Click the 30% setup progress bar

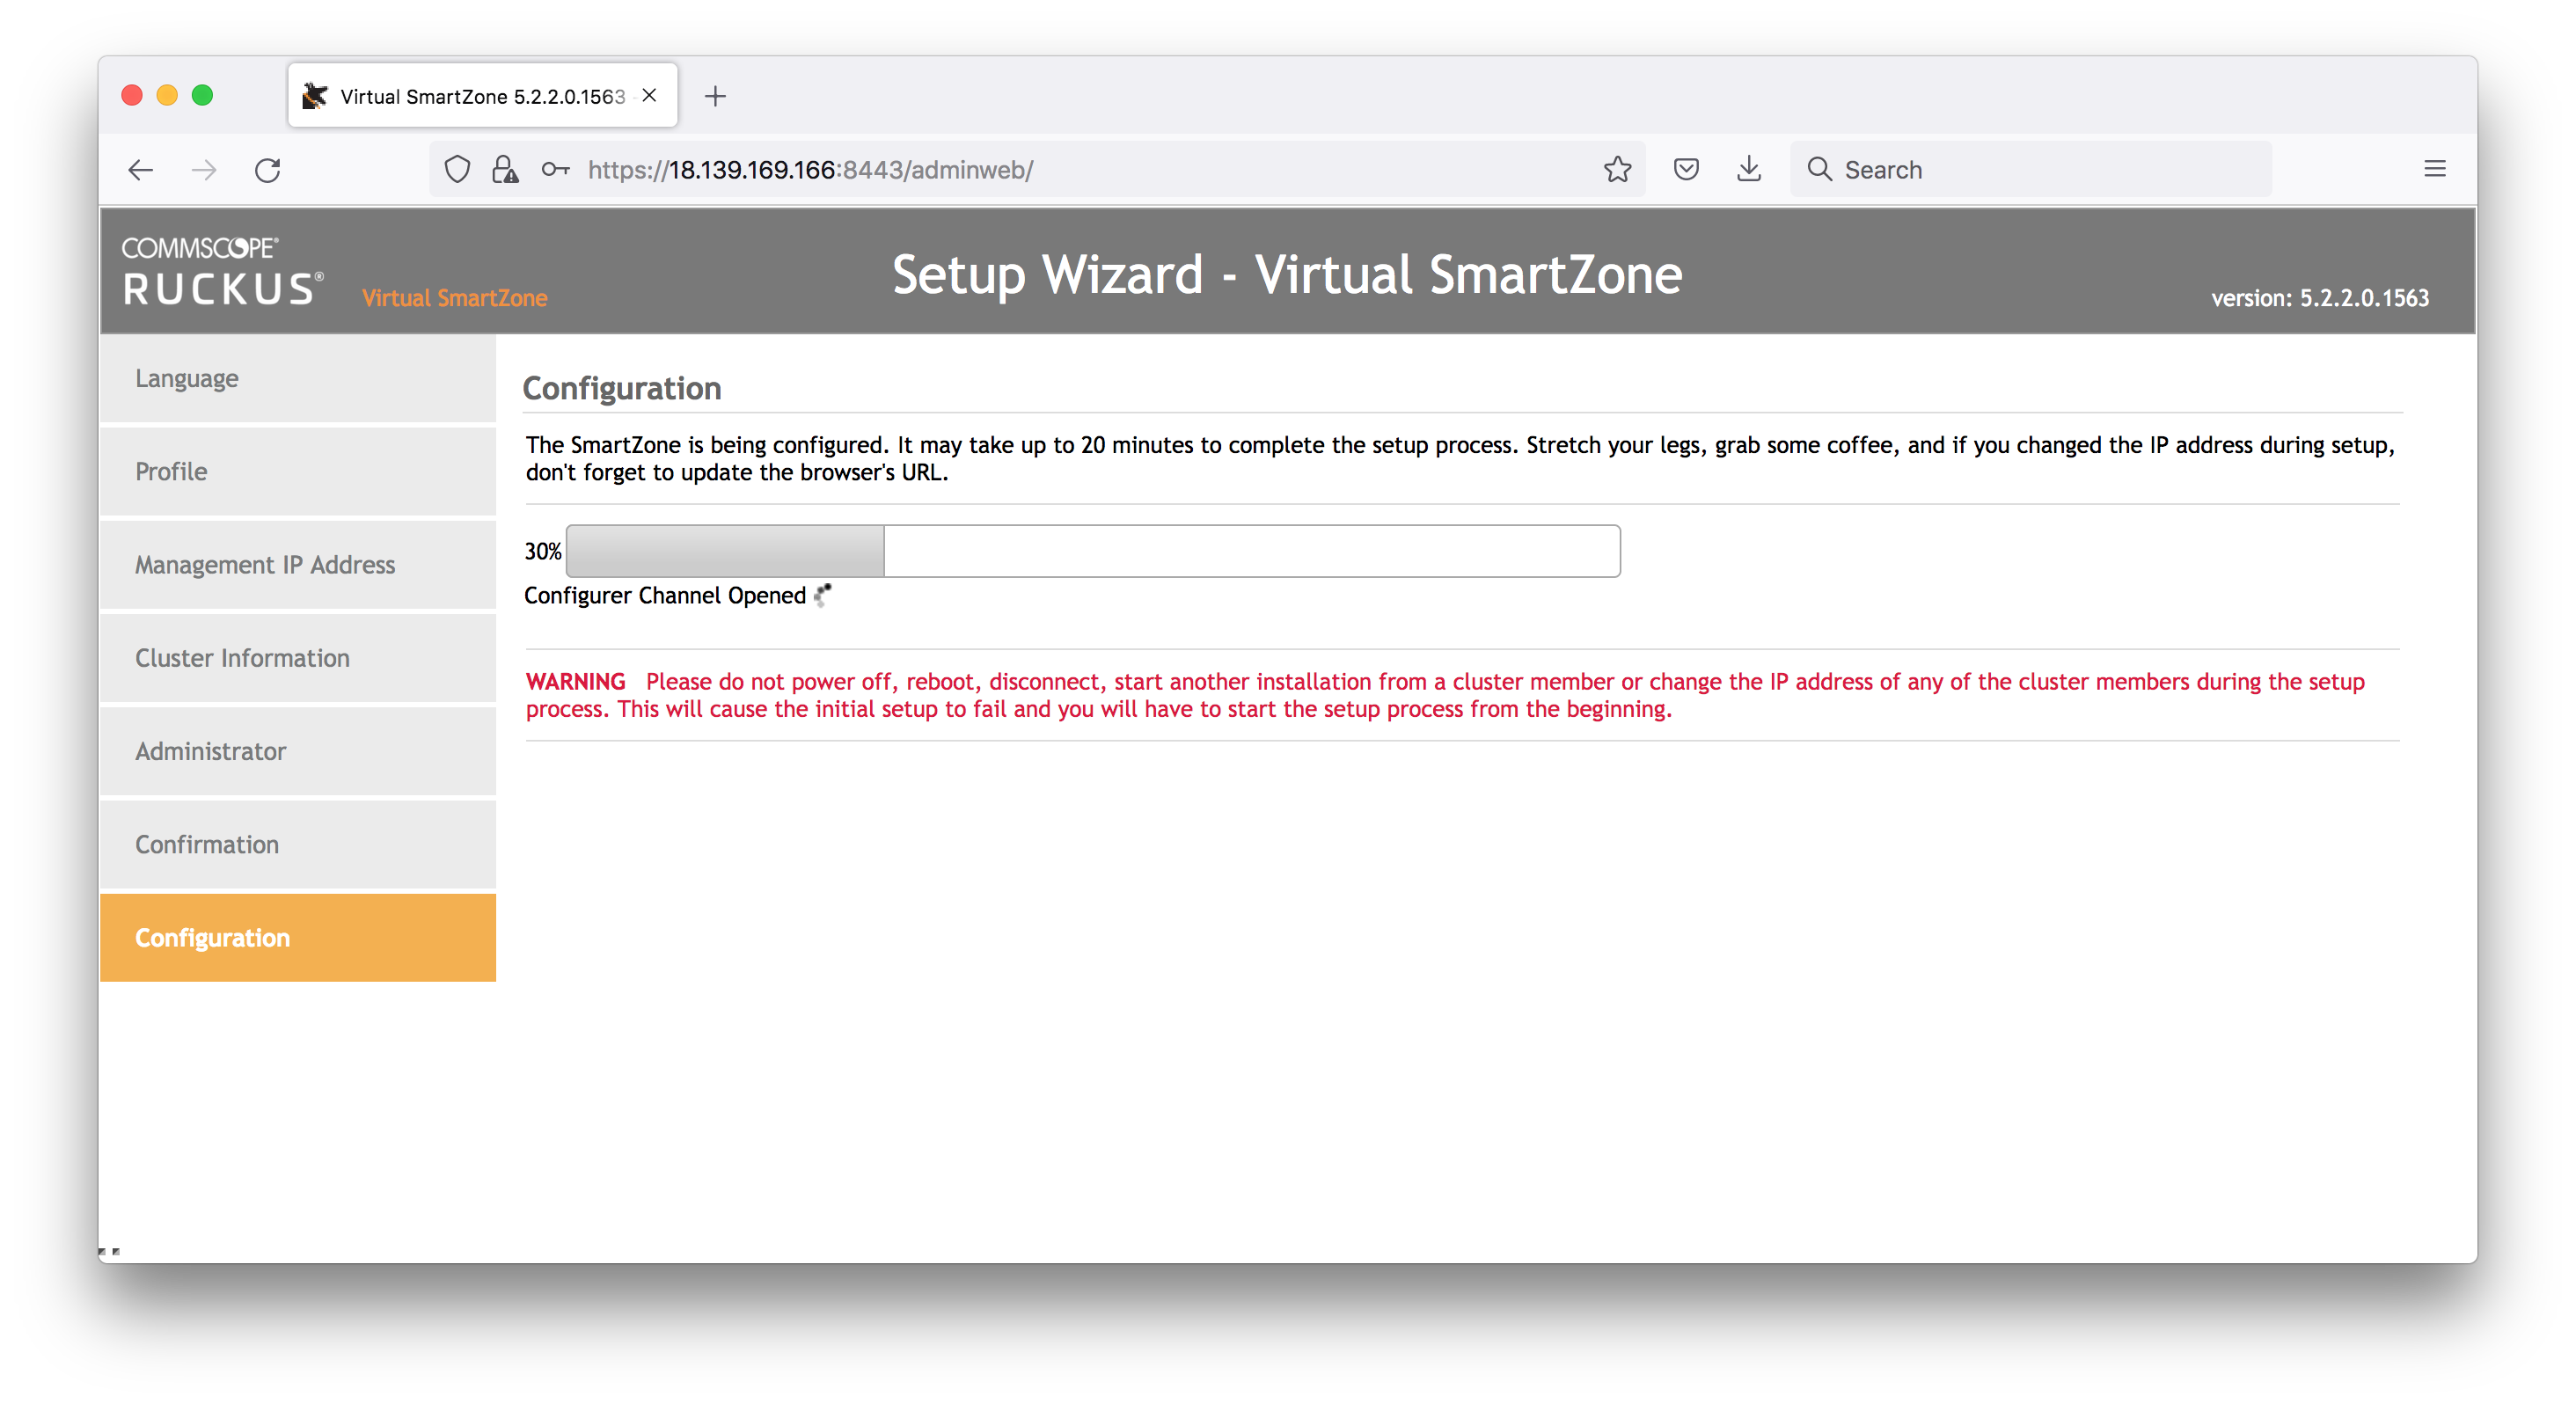(1093, 551)
